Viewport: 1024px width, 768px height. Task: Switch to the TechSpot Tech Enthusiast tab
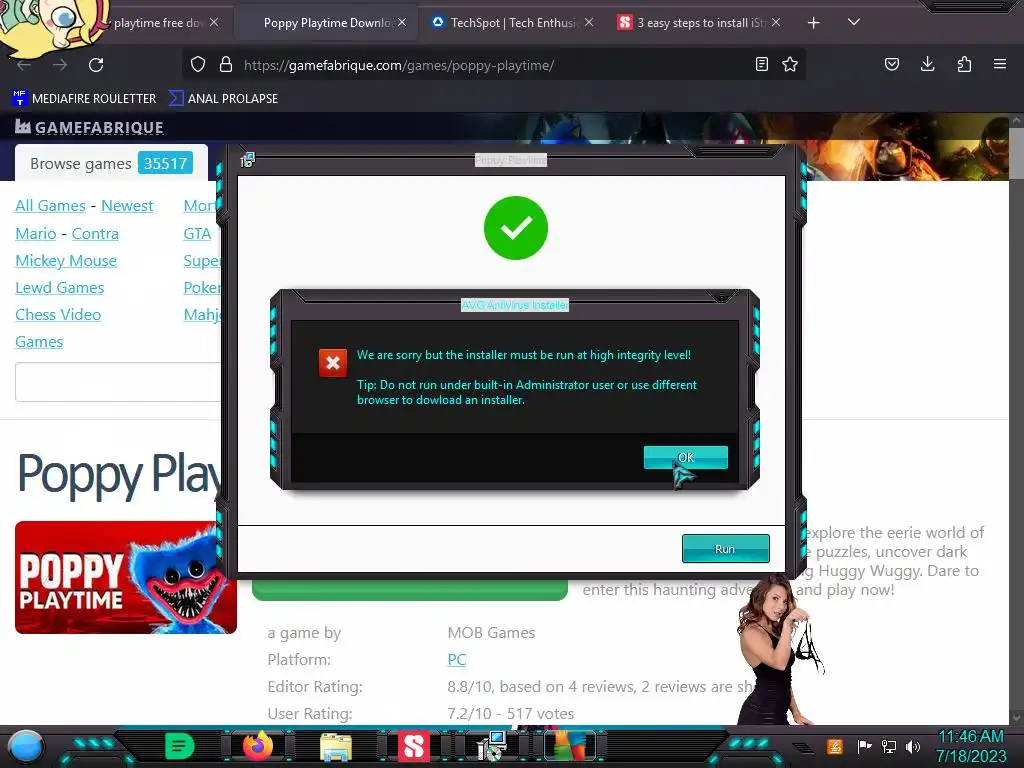tap(514, 23)
